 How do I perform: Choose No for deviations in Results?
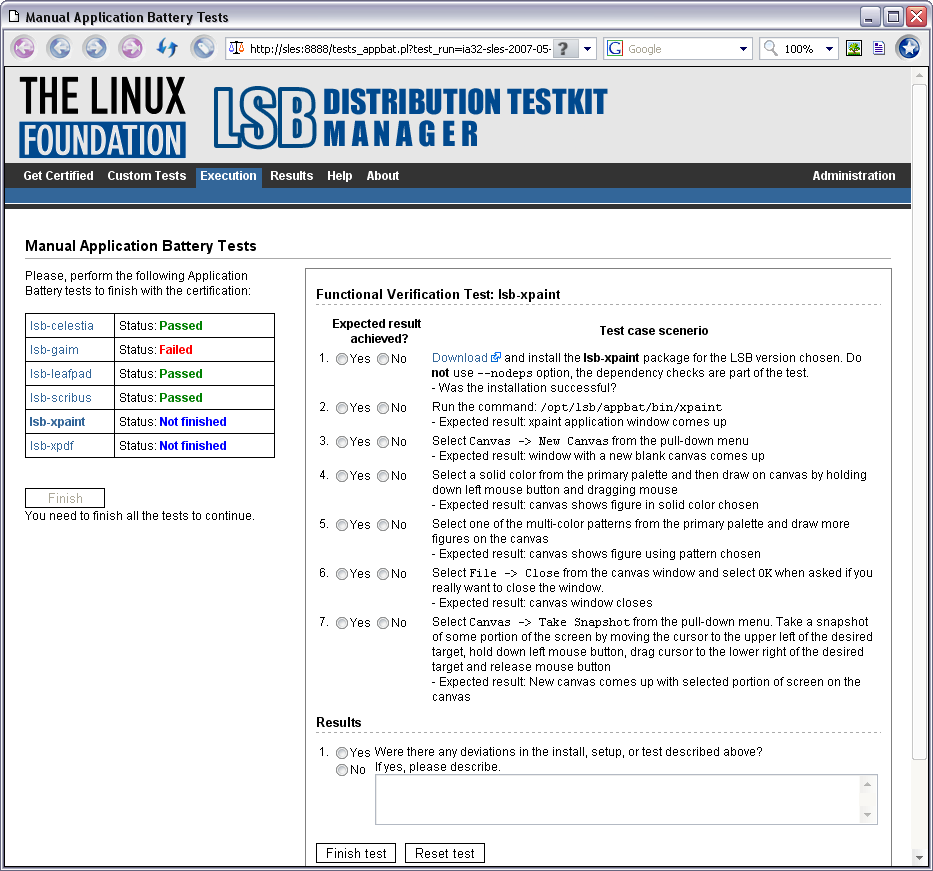point(342,770)
